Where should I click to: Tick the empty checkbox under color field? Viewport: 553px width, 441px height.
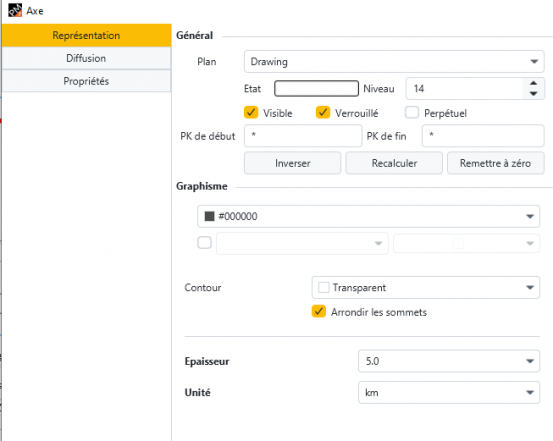click(204, 243)
